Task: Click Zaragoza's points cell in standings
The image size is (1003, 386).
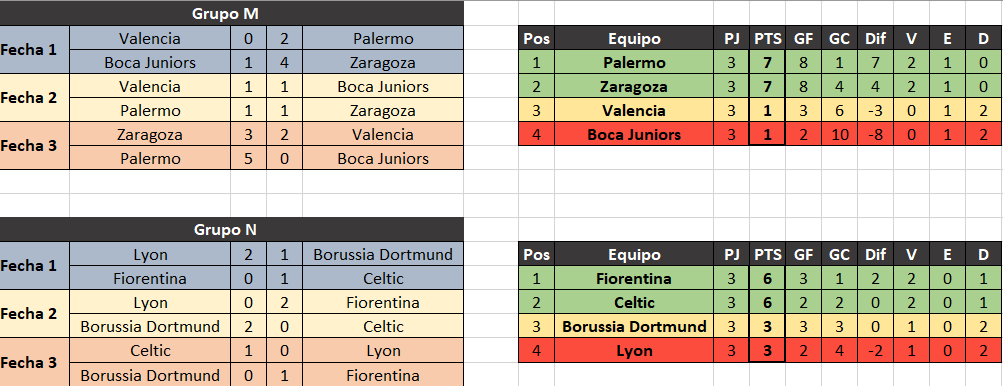Action: pyautogui.click(x=768, y=86)
